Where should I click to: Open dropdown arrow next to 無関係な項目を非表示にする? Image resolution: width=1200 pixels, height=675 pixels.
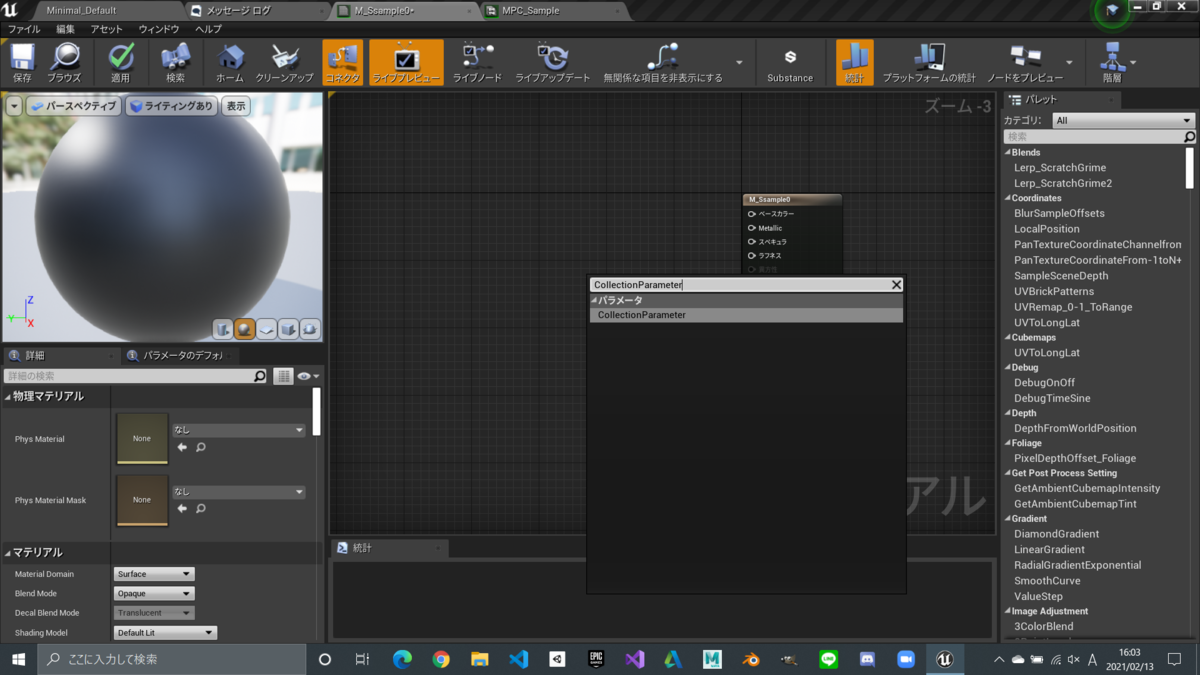739,63
